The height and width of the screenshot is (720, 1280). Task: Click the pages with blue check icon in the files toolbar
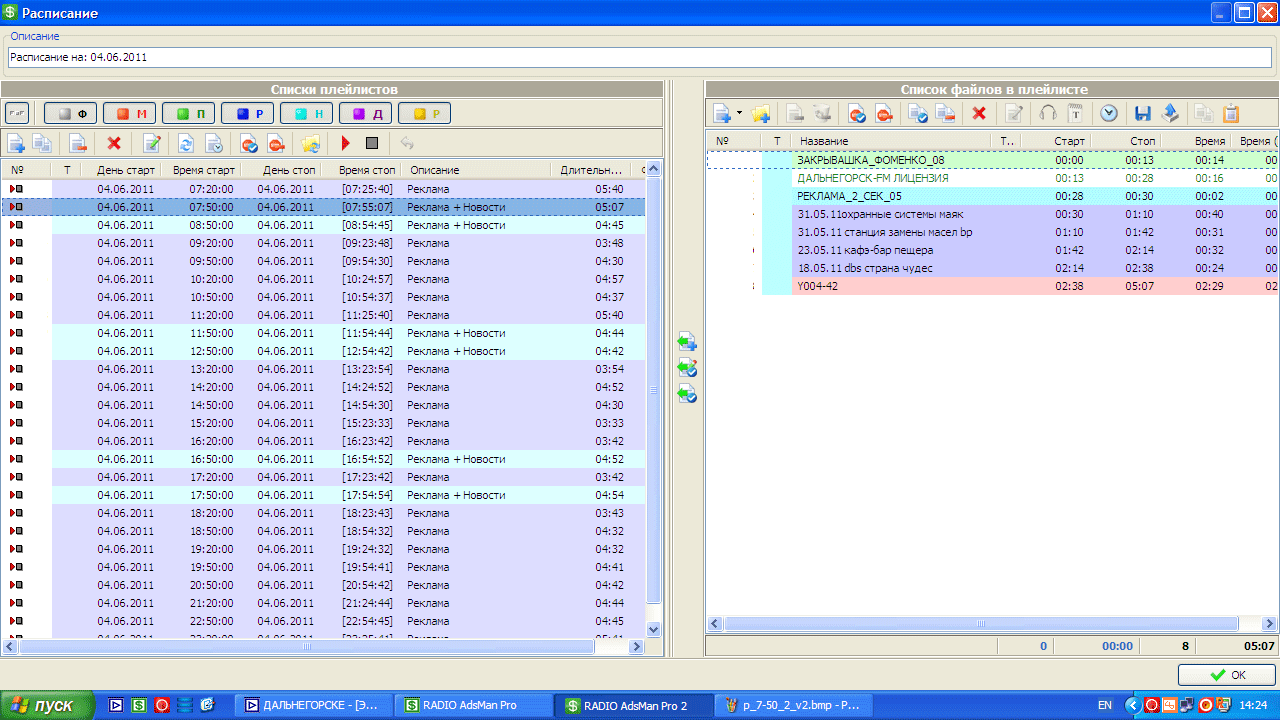coord(918,113)
